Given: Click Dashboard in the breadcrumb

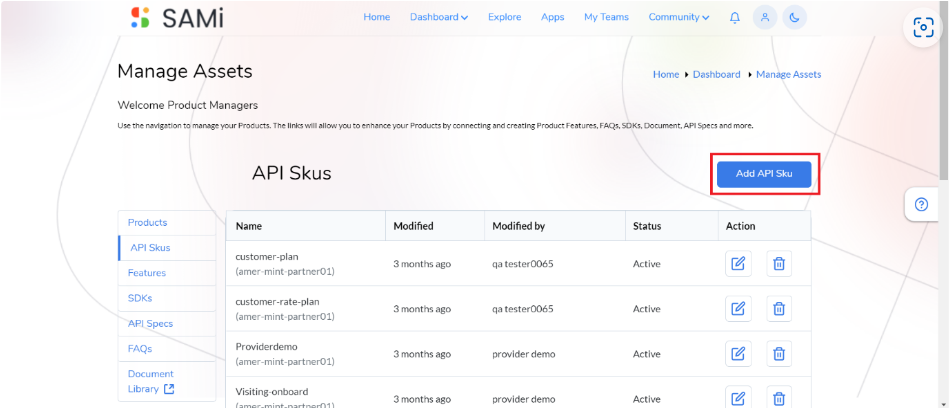Looking at the screenshot, I should click(716, 74).
